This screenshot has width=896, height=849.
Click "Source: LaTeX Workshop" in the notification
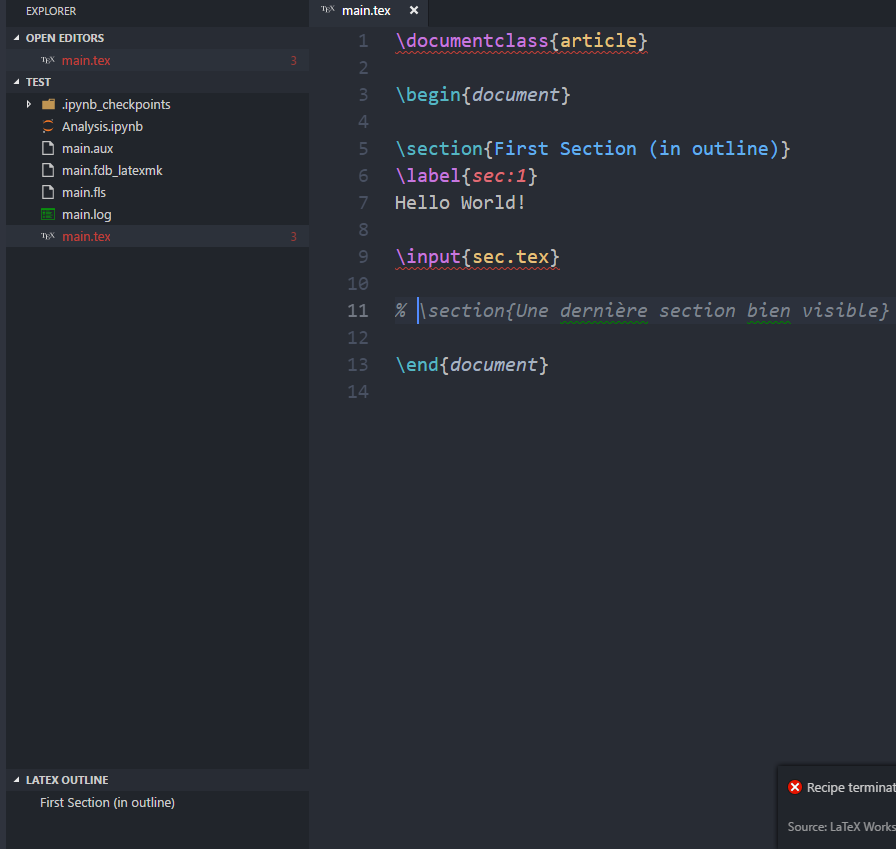click(x=840, y=826)
